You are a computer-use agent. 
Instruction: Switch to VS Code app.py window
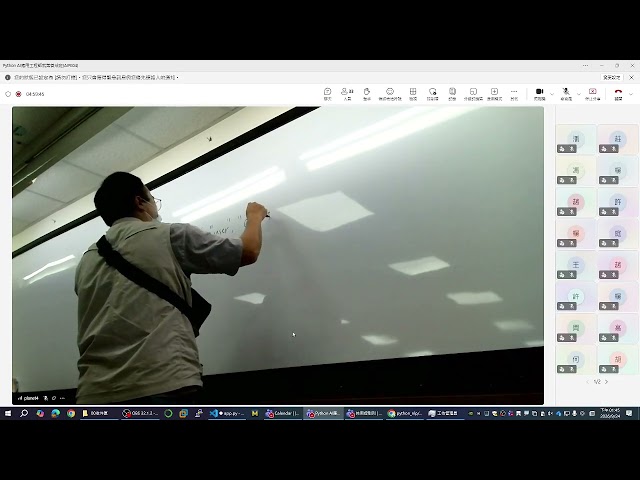(227, 413)
